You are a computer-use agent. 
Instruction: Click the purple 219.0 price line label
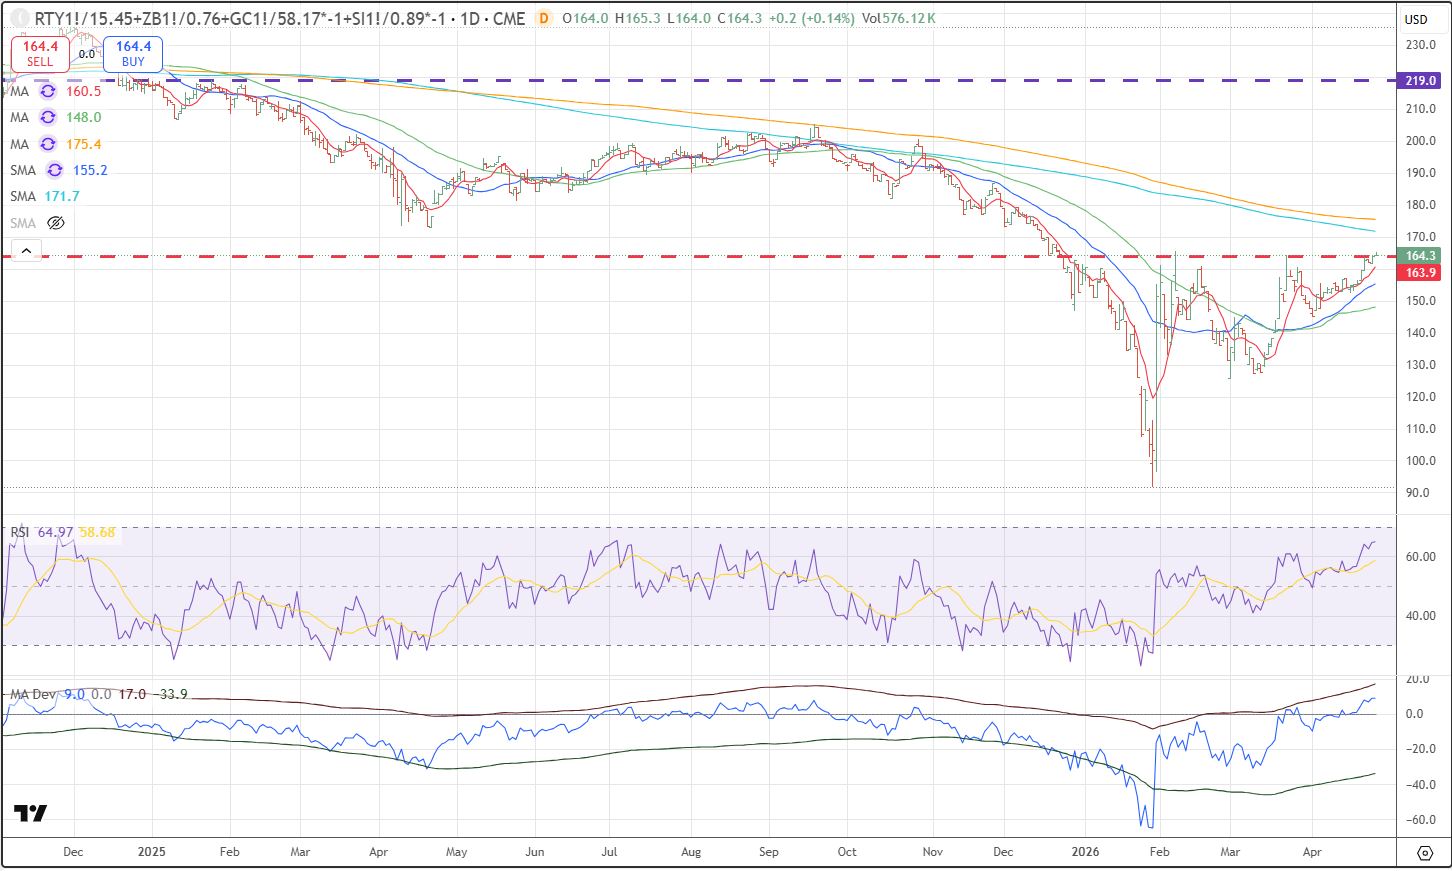coord(1419,80)
